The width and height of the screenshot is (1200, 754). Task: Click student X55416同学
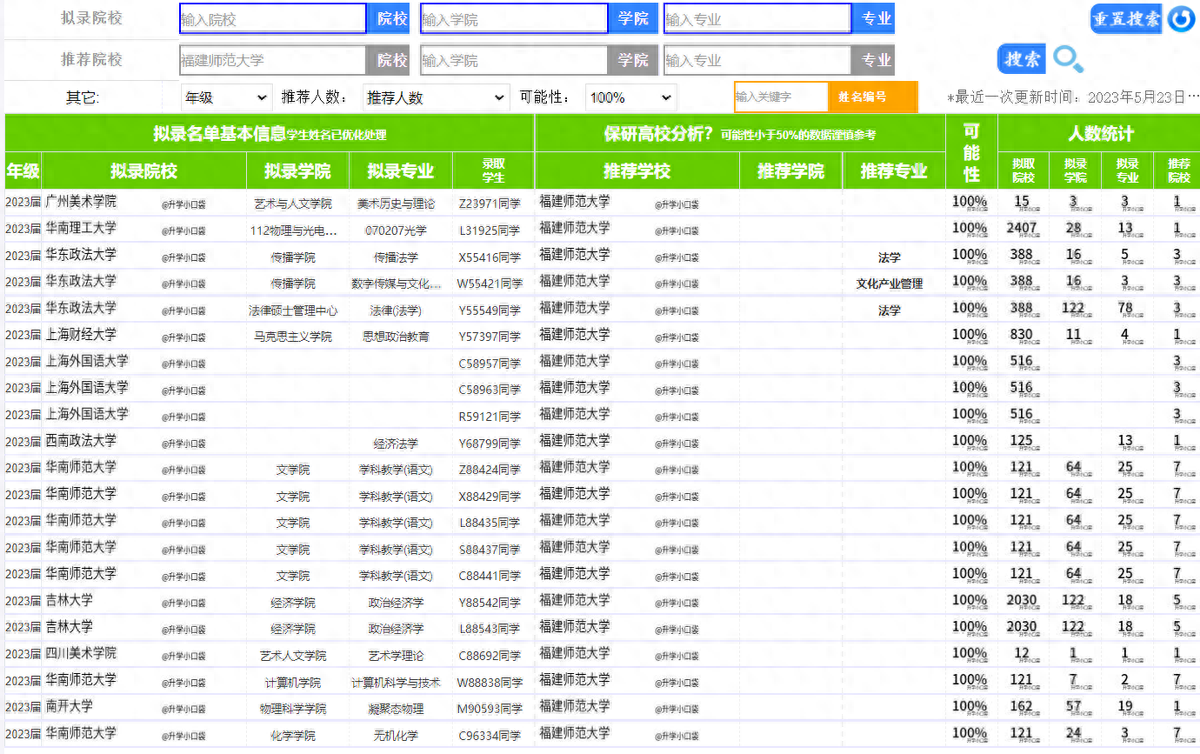490,258
